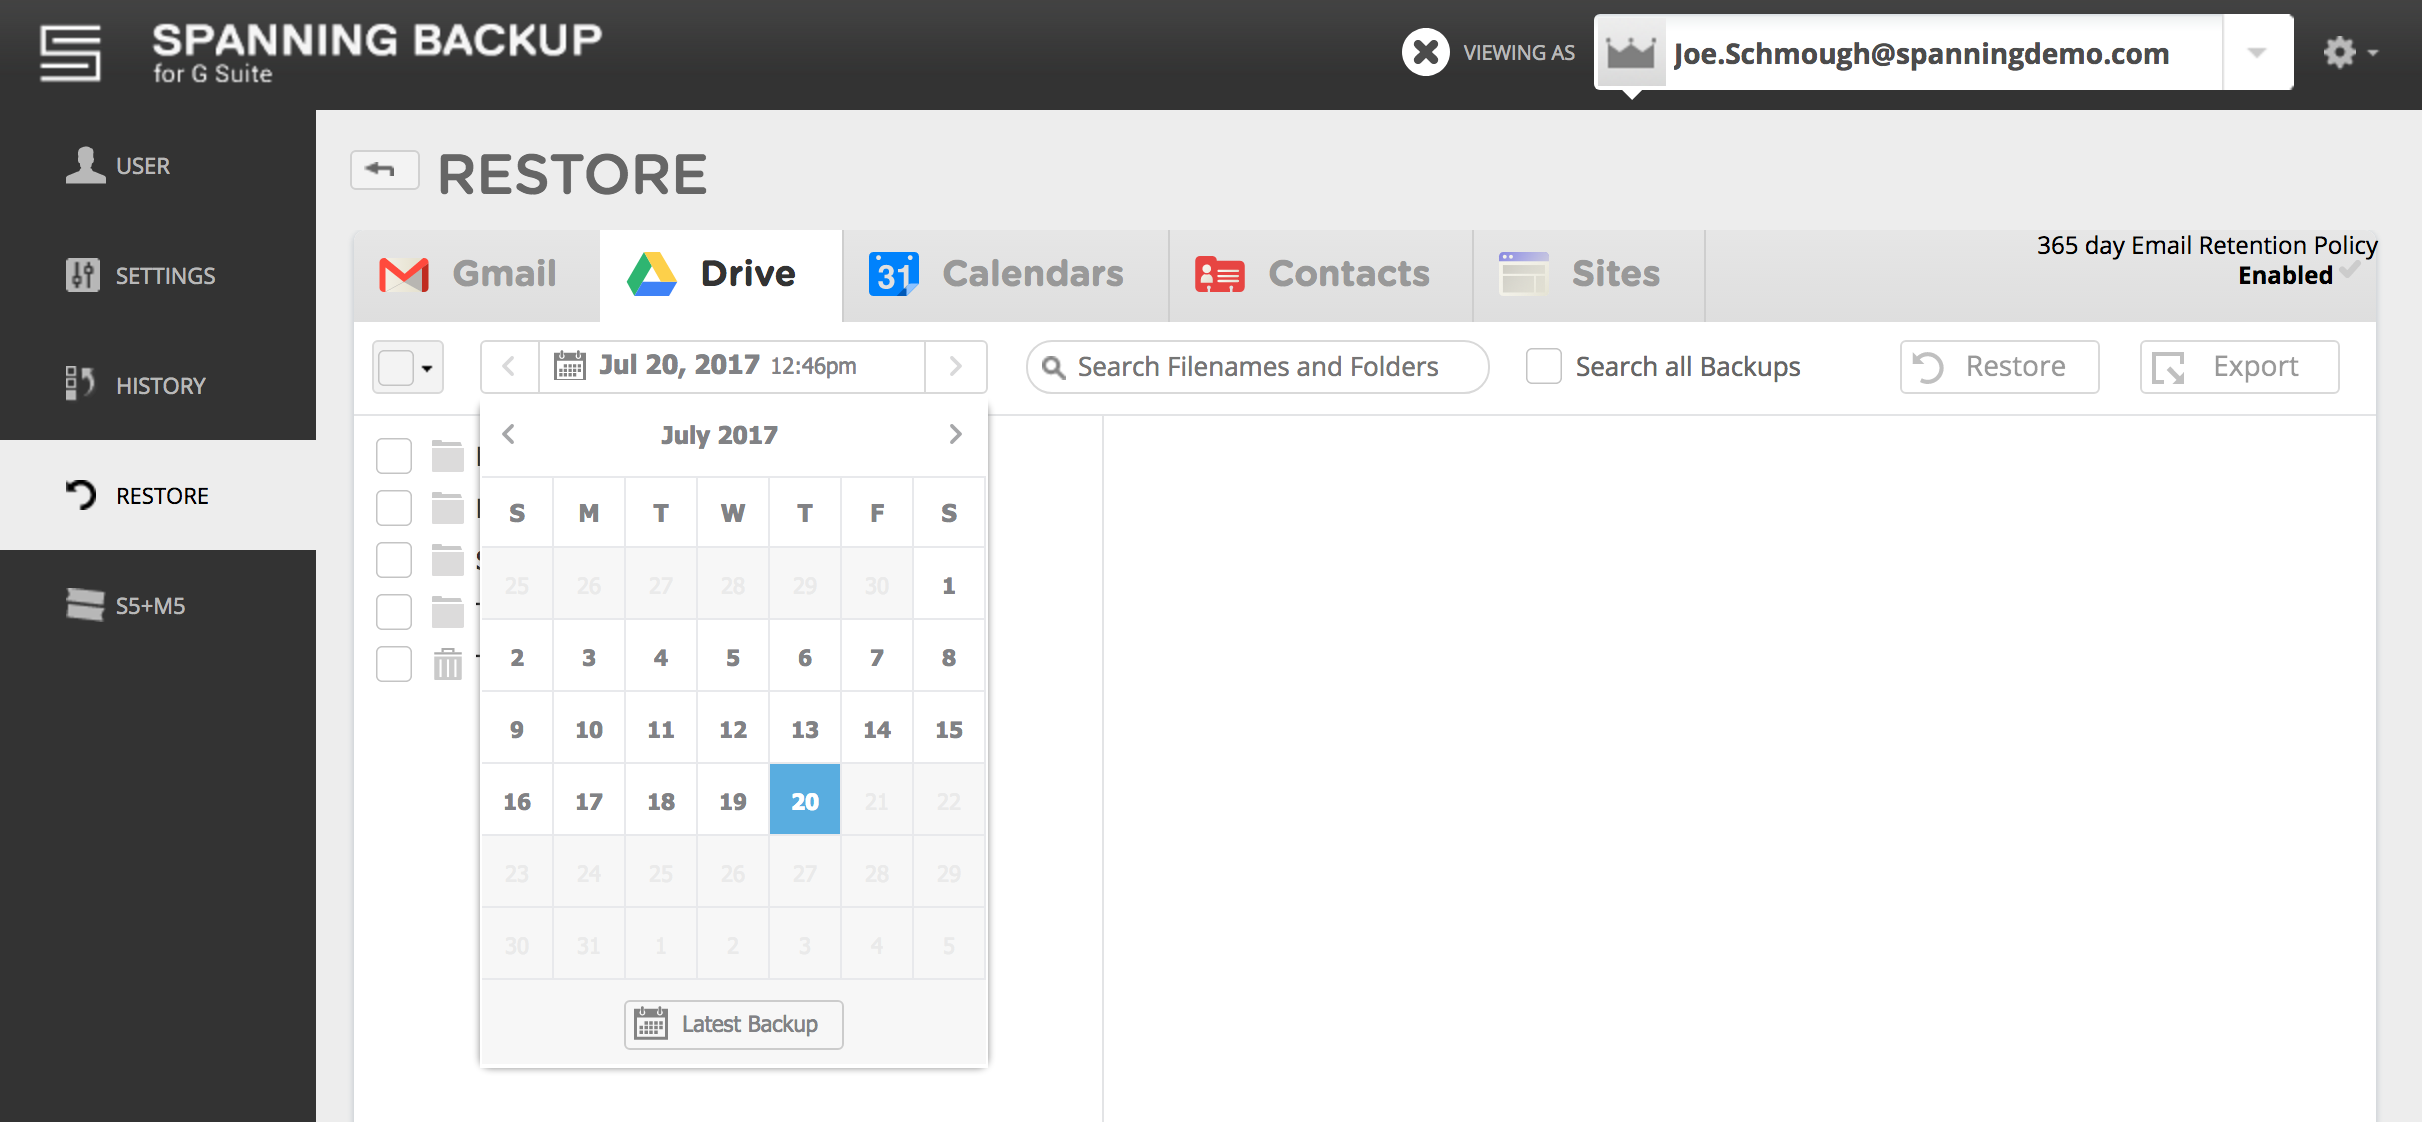Image resolution: width=2422 pixels, height=1122 pixels.
Task: Switch to the Sites tab
Action: click(1589, 275)
